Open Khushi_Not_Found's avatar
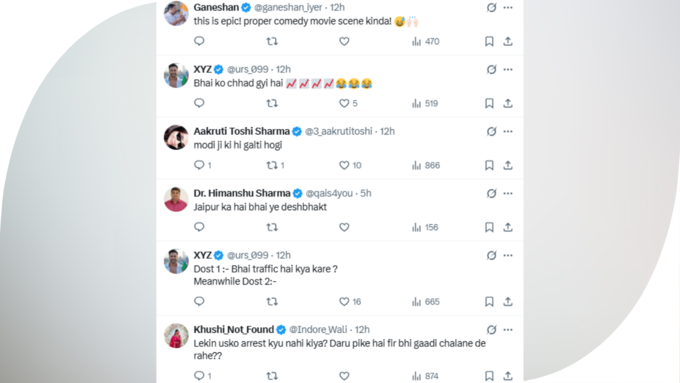The image size is (680, 383). (176, 336)
